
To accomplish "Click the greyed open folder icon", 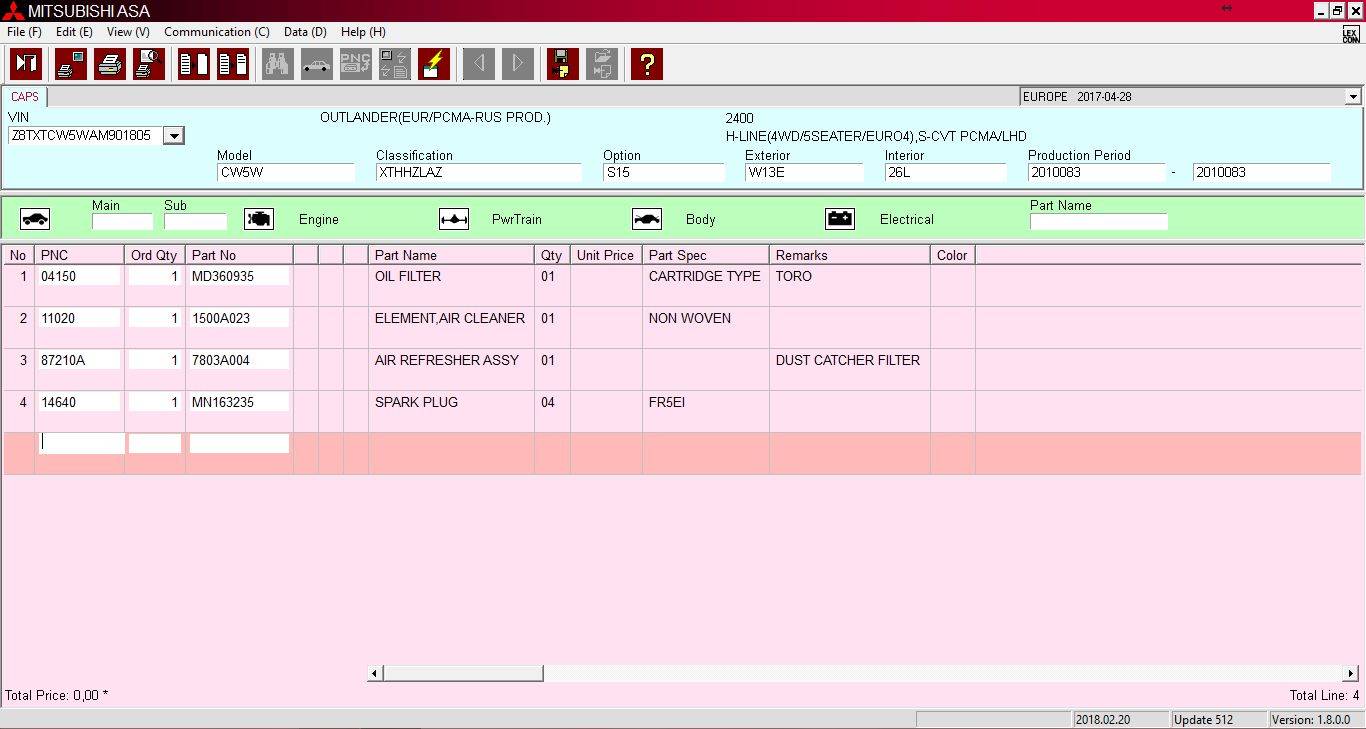I will (602, 64).
